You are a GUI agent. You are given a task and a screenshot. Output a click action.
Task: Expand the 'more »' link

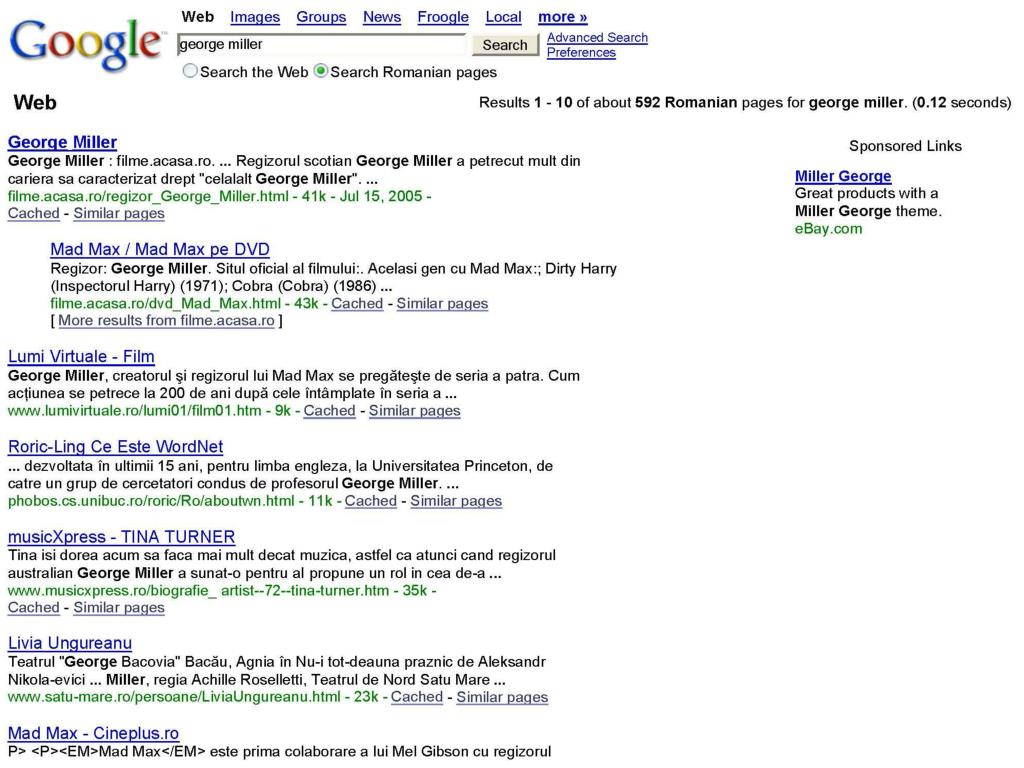(x=562, y=17)
